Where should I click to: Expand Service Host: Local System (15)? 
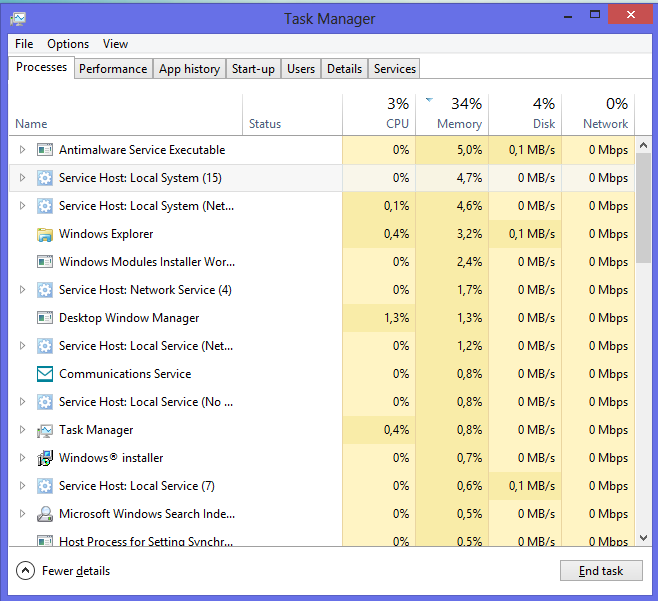[x=22, y=178]
